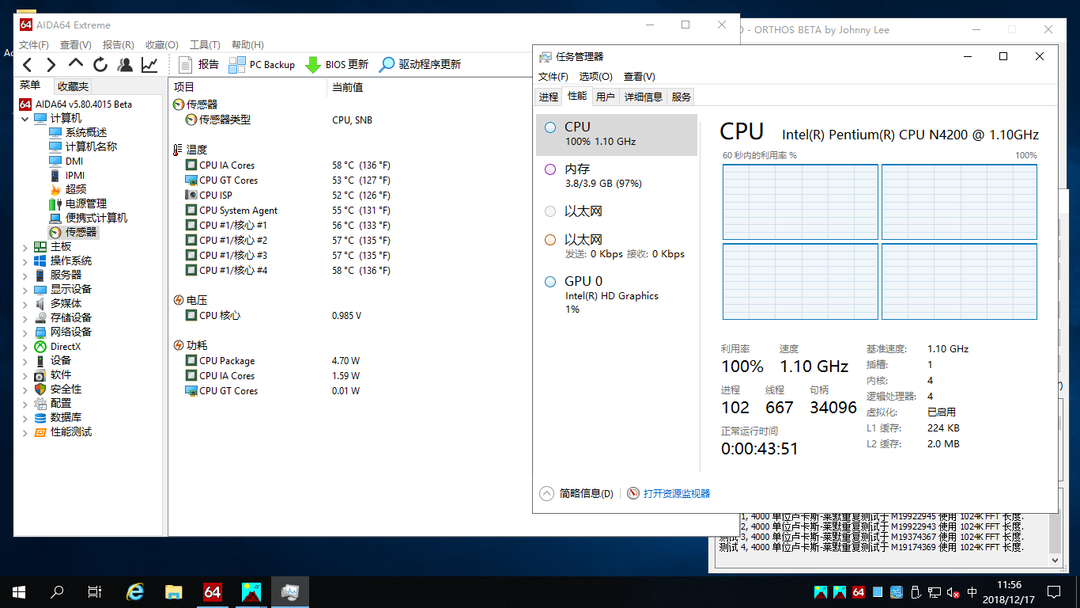The image size is (1080, 608).
Task: Click the 当前值 column header
Action: [347, 87]
